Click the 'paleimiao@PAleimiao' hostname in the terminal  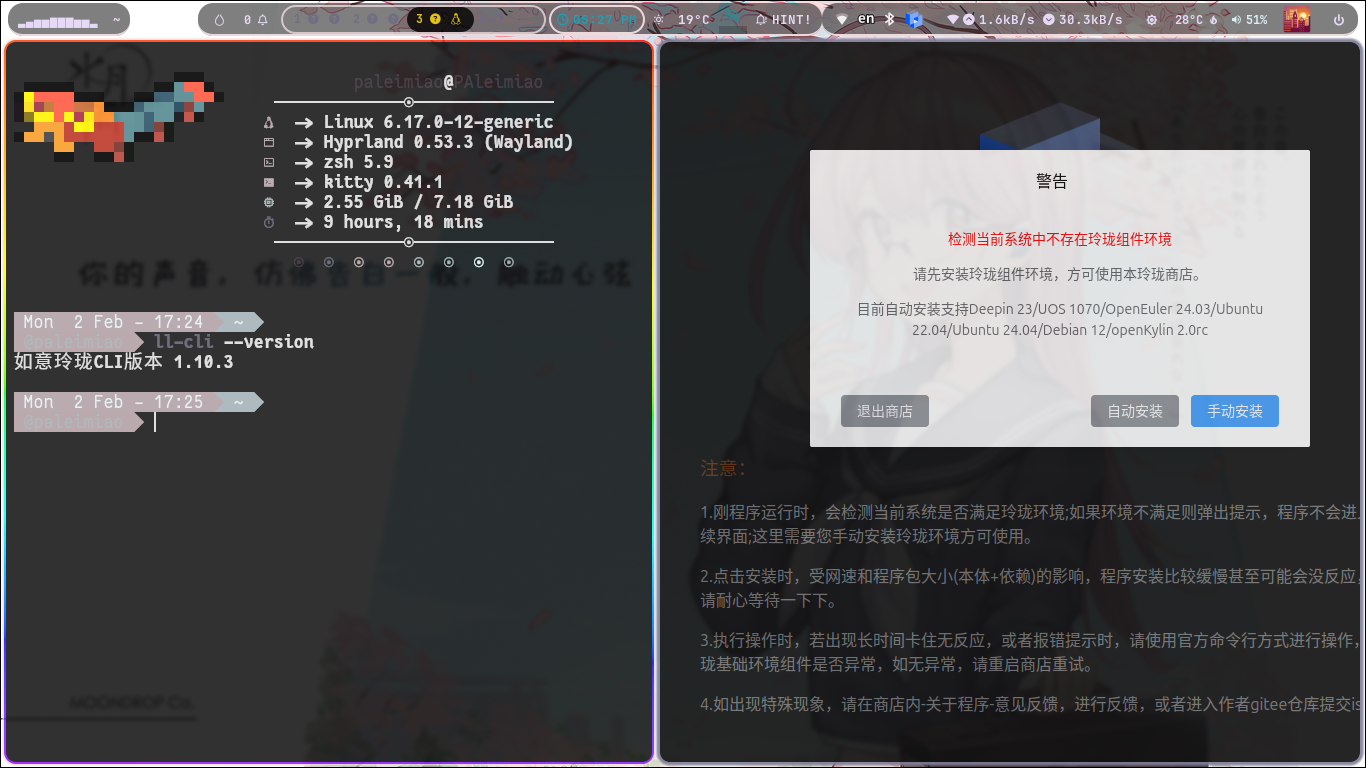point(448,82)
